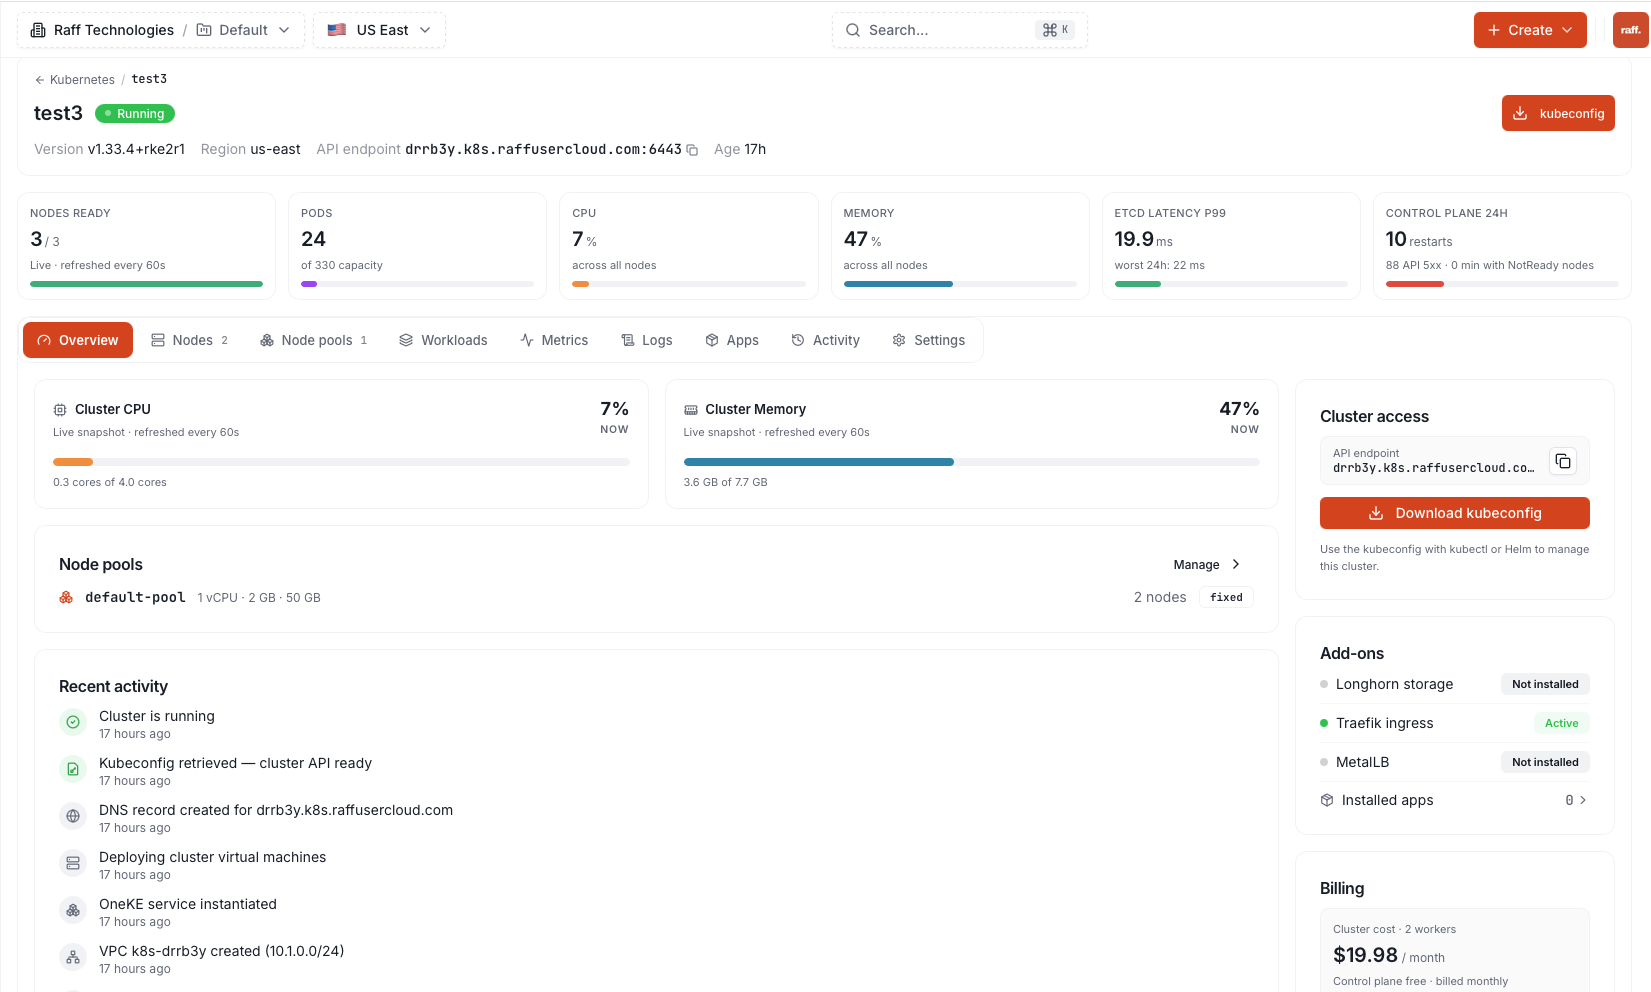Click the Nodes Ready progress bar
This screenshot has width=1651, height=992.
pos(146,284)
